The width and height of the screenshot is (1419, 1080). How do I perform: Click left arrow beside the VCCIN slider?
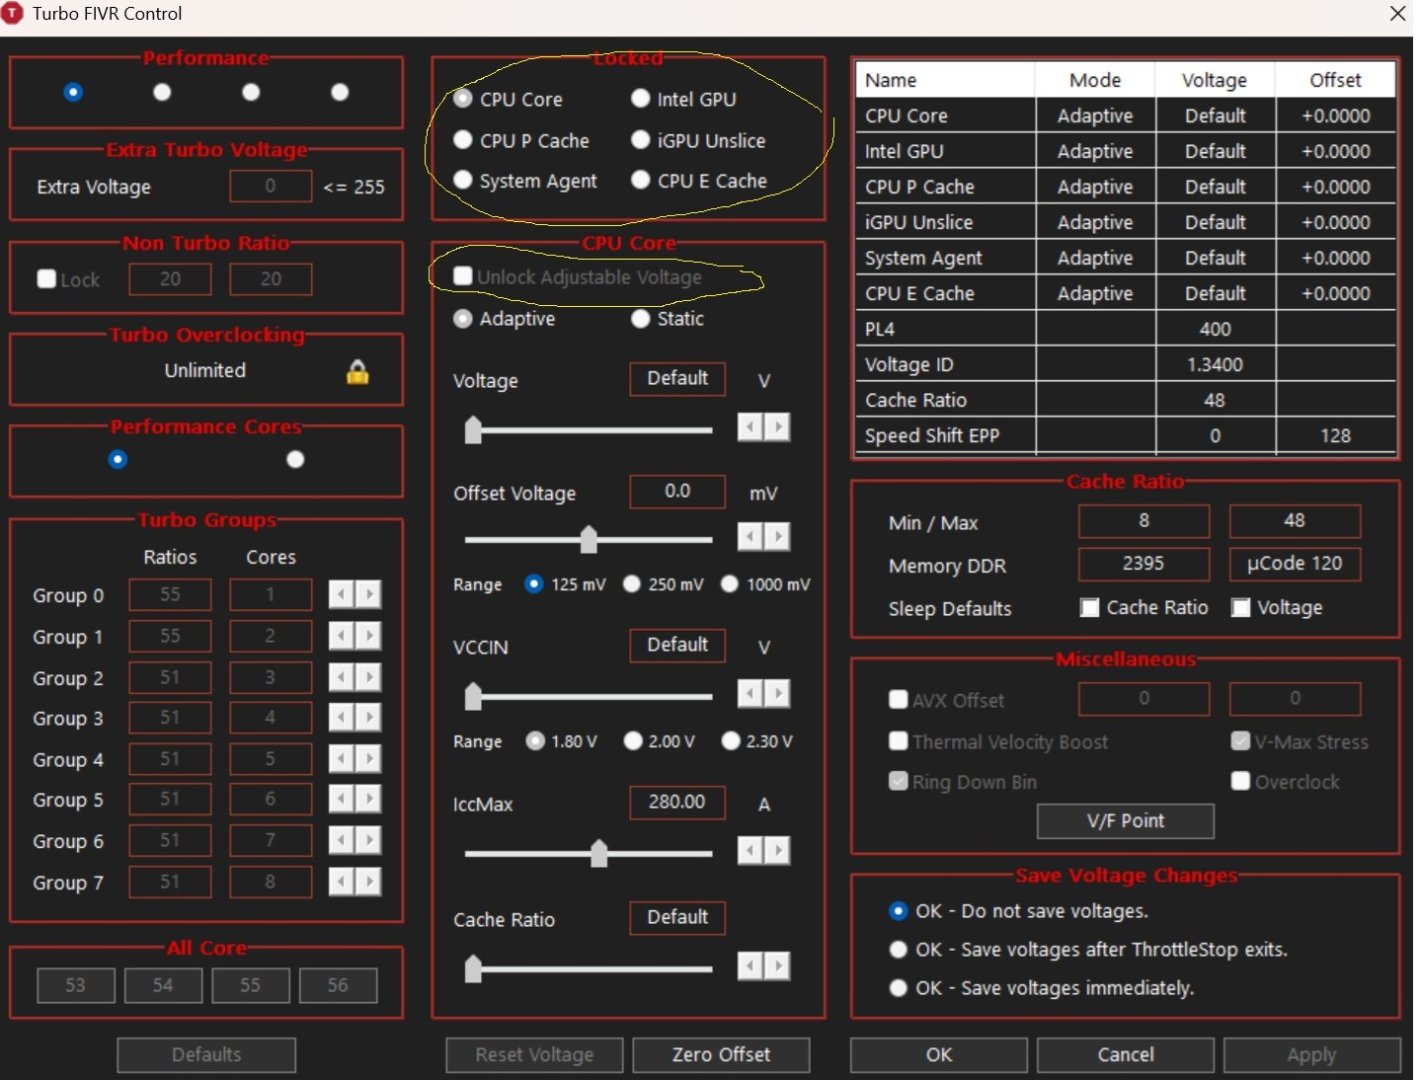click(750, 693)
